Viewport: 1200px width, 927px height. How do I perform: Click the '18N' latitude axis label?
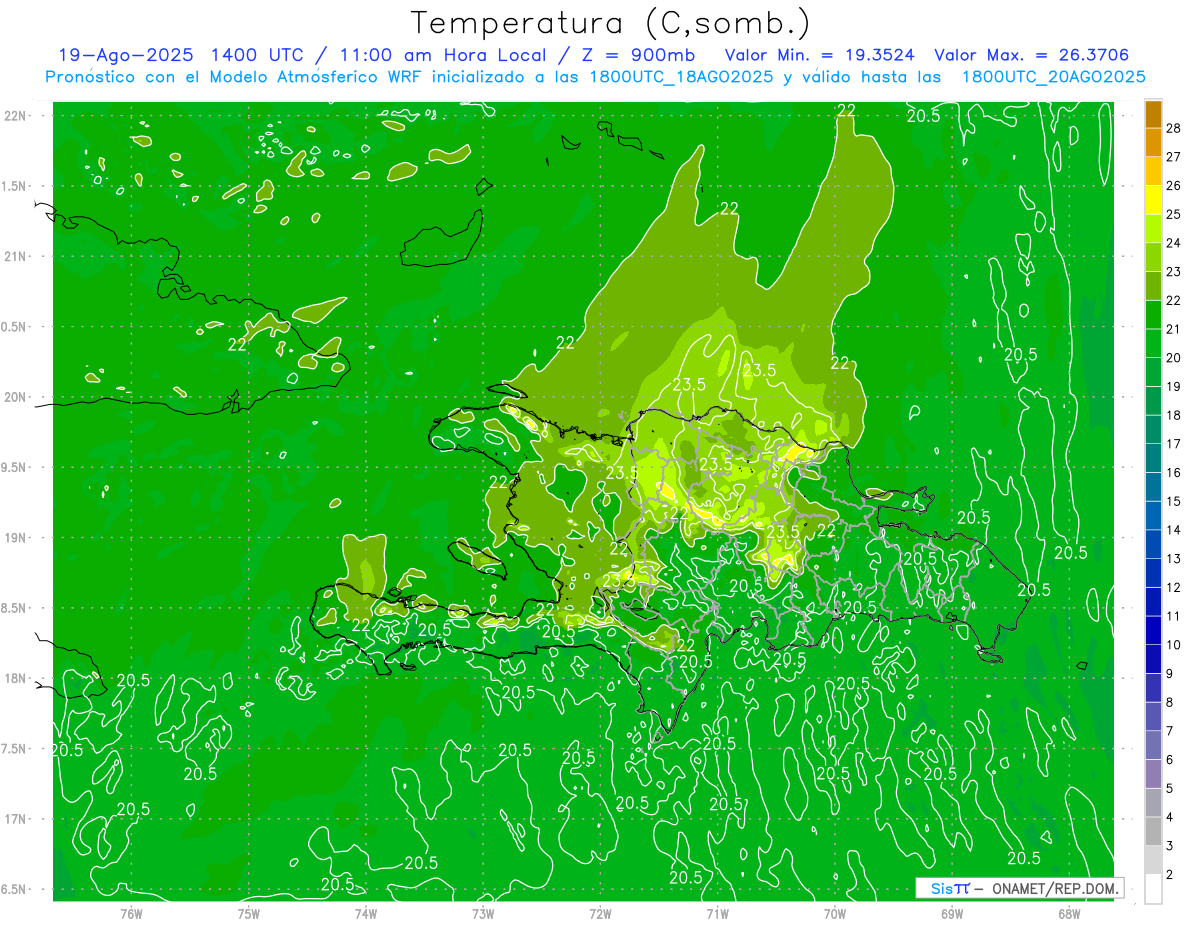tap(15, 678)
